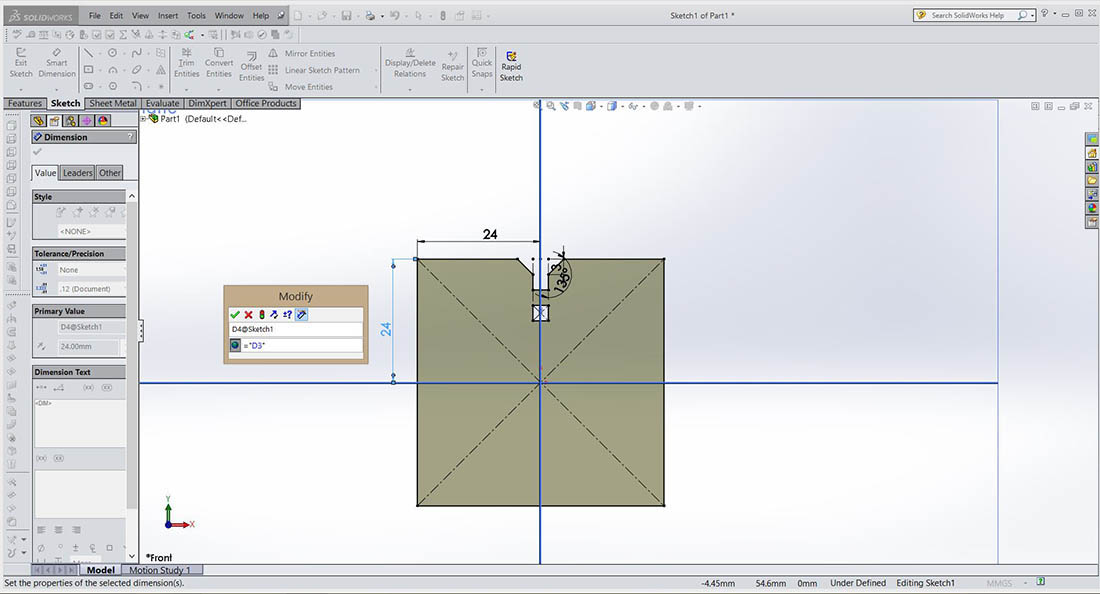Viewport: 1100px width, 594px height.
Task: Open the .12 (Document) precision dropdown
Action: click(x=91, y=289)
